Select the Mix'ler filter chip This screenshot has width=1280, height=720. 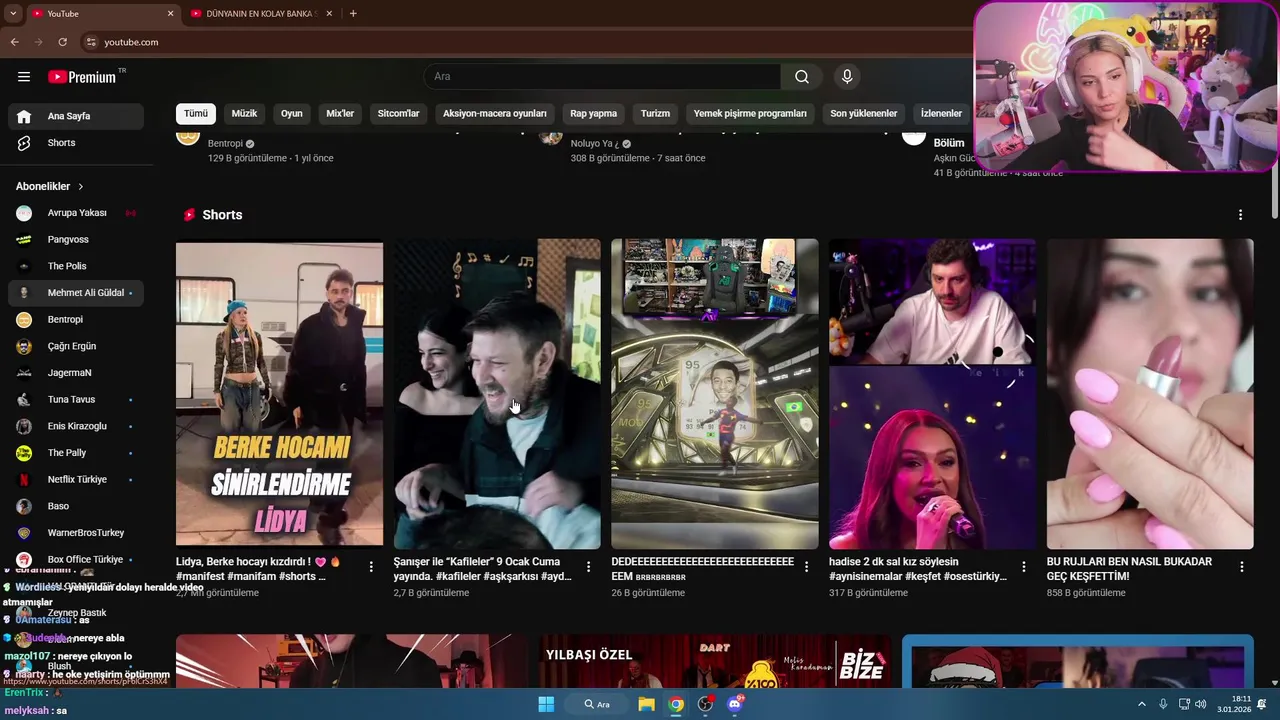click(340, 113)
